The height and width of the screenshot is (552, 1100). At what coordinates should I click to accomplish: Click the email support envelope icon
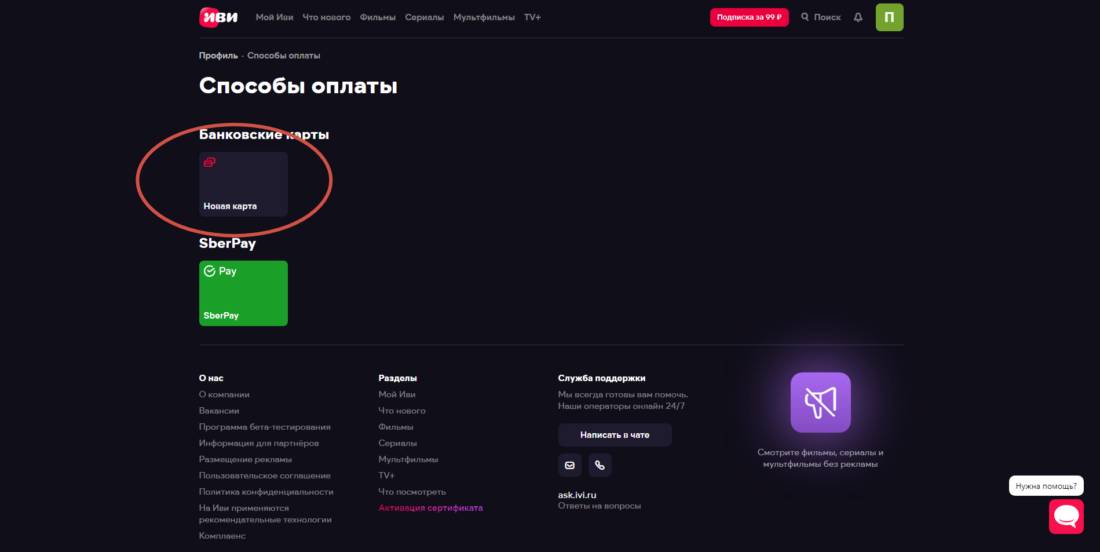point(570,465)
